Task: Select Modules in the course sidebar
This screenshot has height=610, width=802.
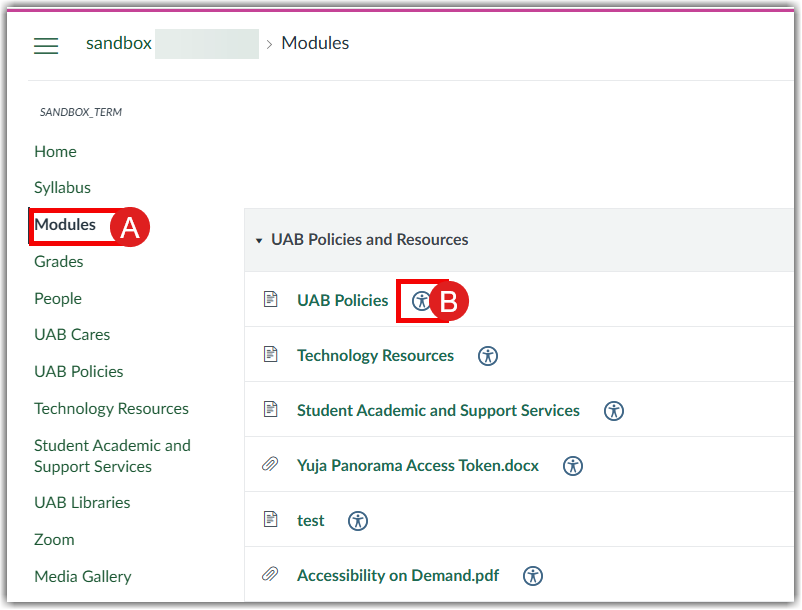Action: (65, 225)
